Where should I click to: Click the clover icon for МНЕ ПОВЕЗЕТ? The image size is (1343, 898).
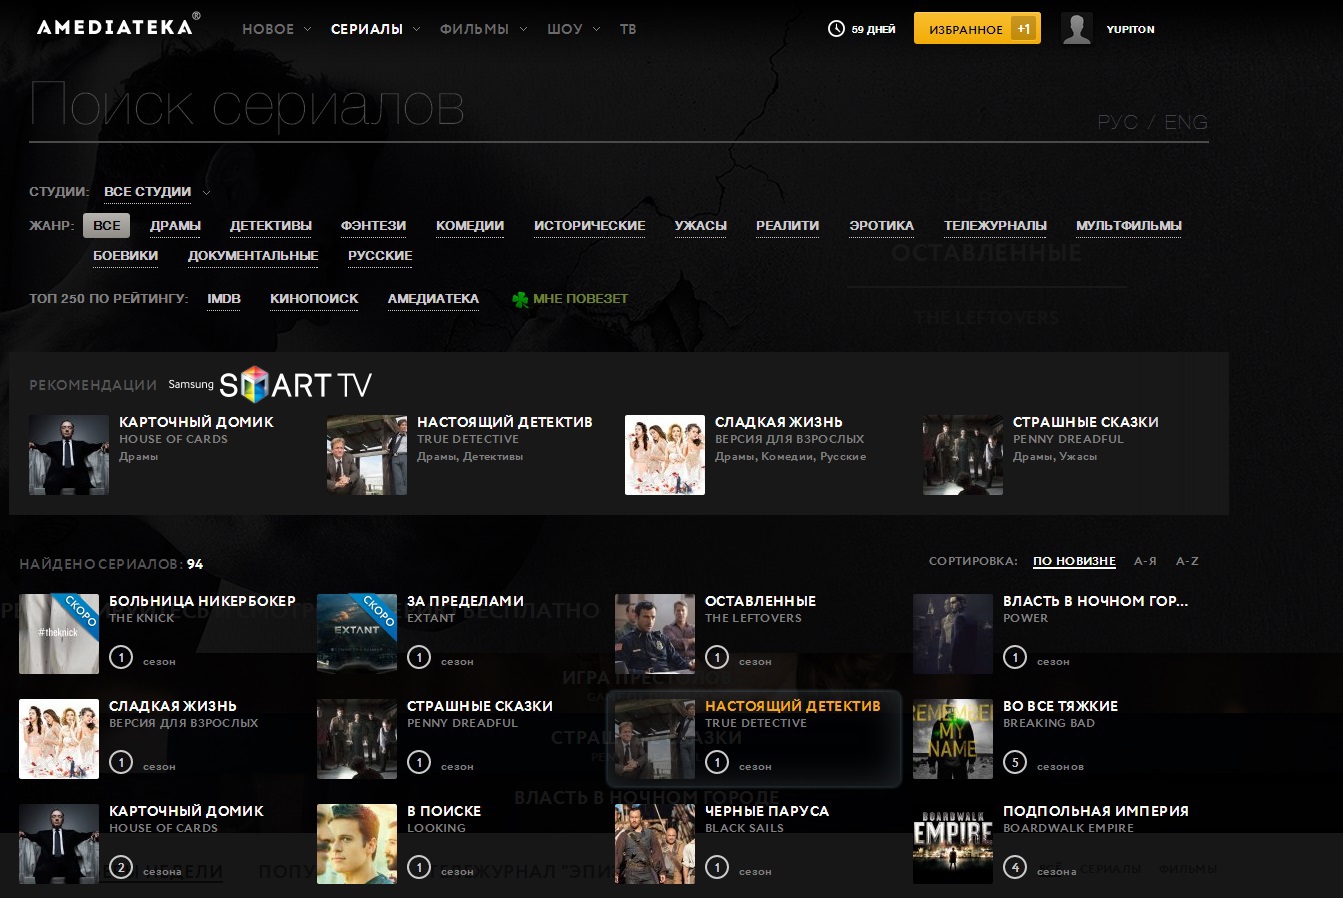coord(520,298)
